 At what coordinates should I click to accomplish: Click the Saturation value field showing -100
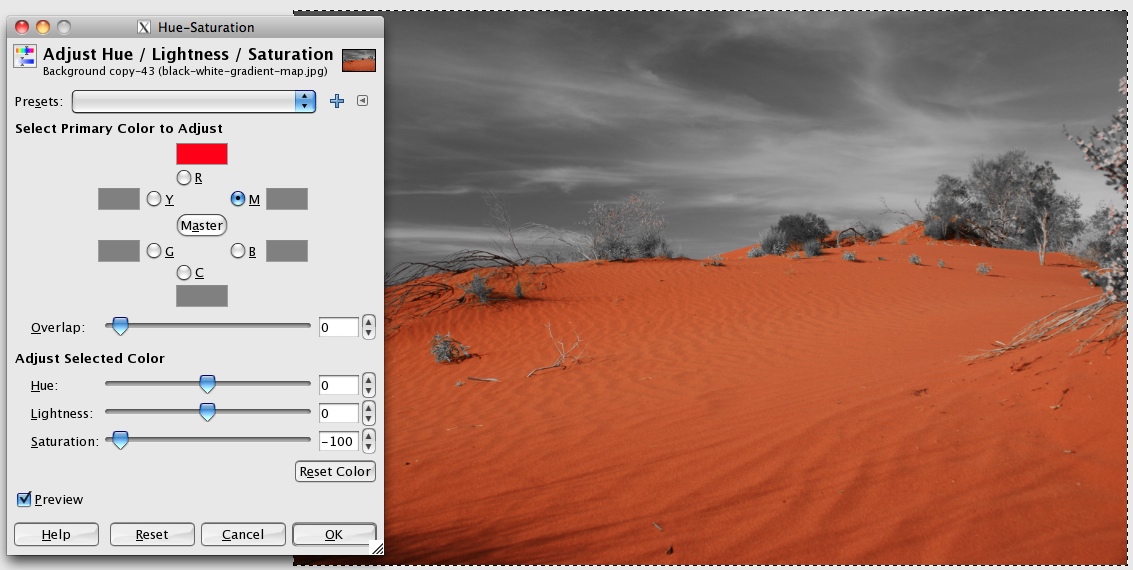tap(339, 441)
